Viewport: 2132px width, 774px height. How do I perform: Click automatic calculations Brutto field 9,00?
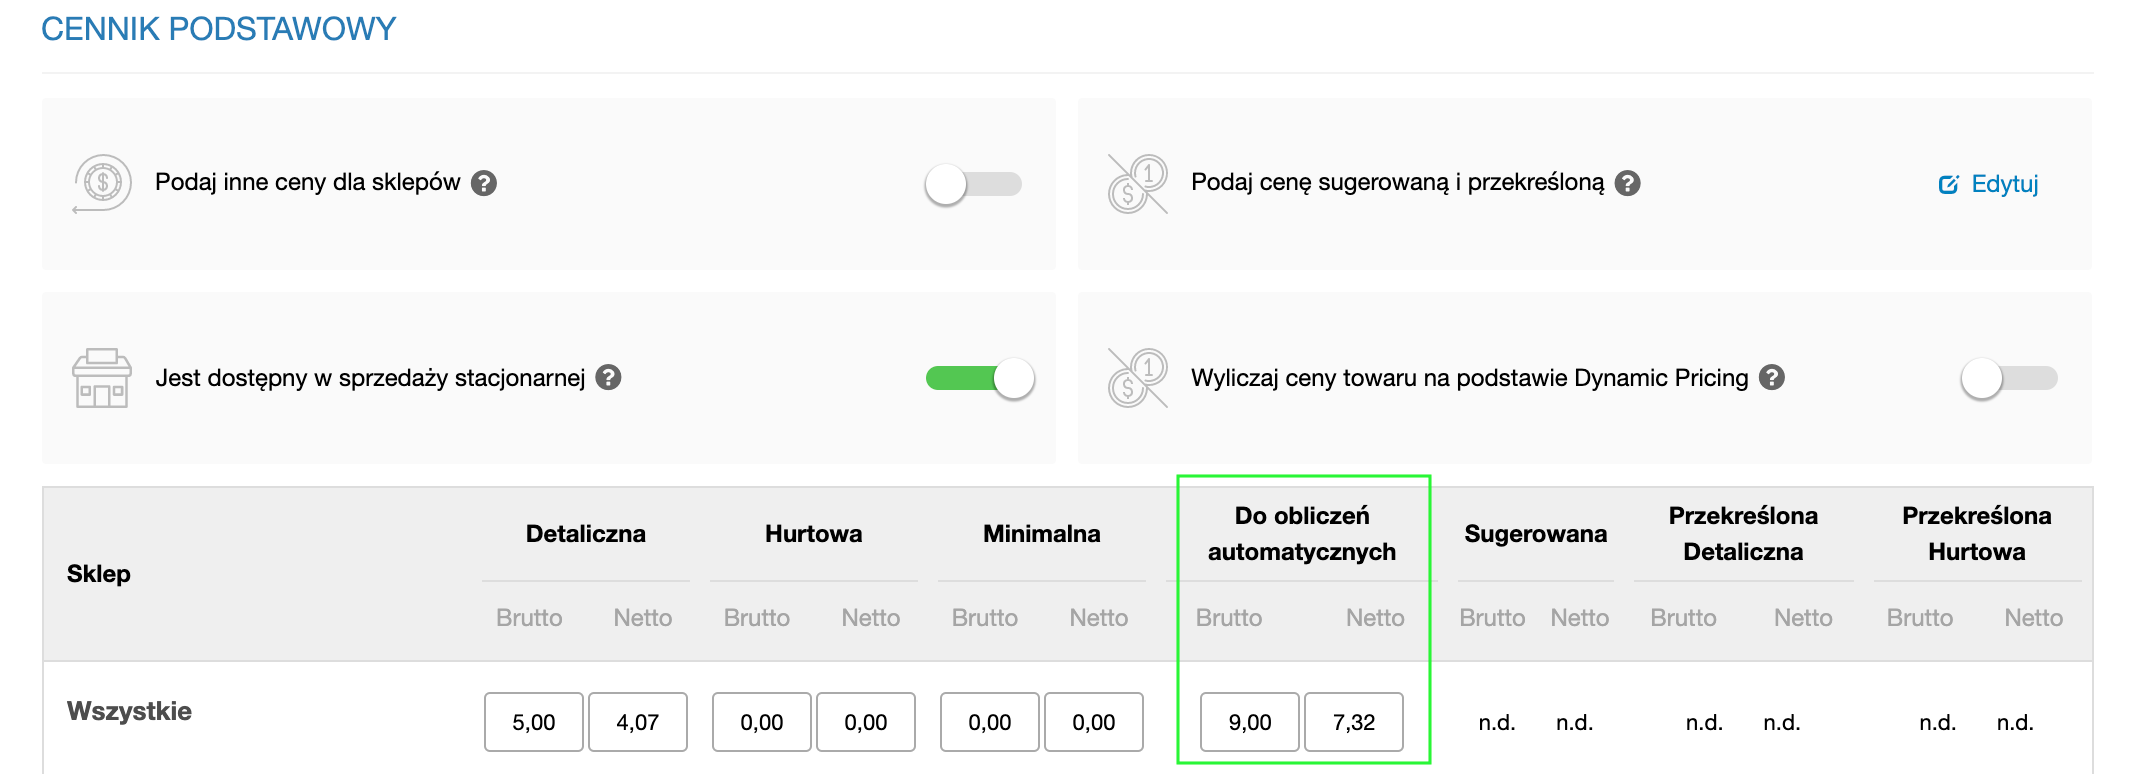1250,722
